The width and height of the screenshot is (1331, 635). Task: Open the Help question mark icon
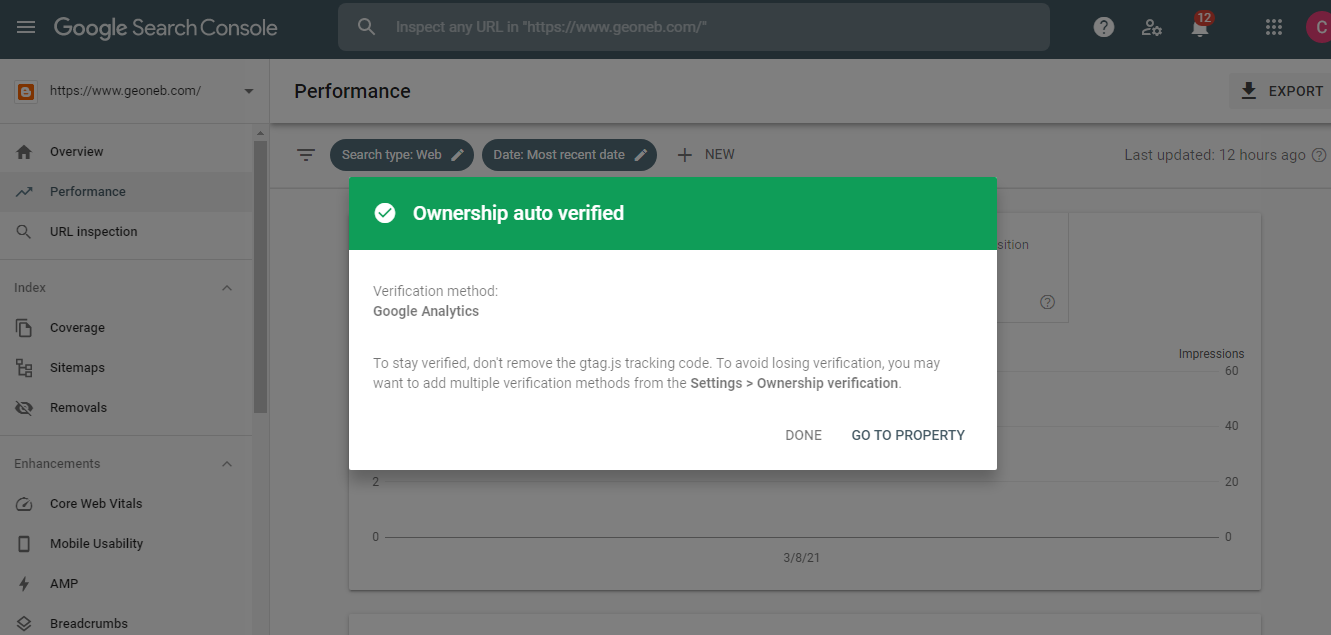click(1104, 28)
